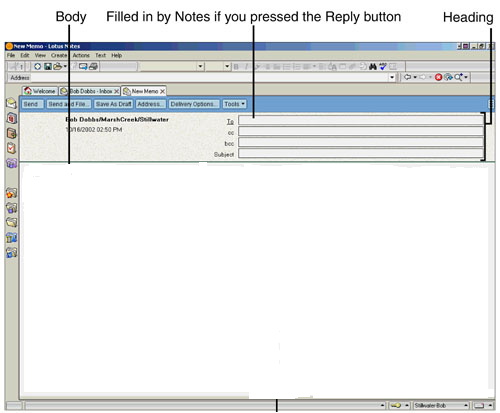Open the File menu

click(11, 55)
